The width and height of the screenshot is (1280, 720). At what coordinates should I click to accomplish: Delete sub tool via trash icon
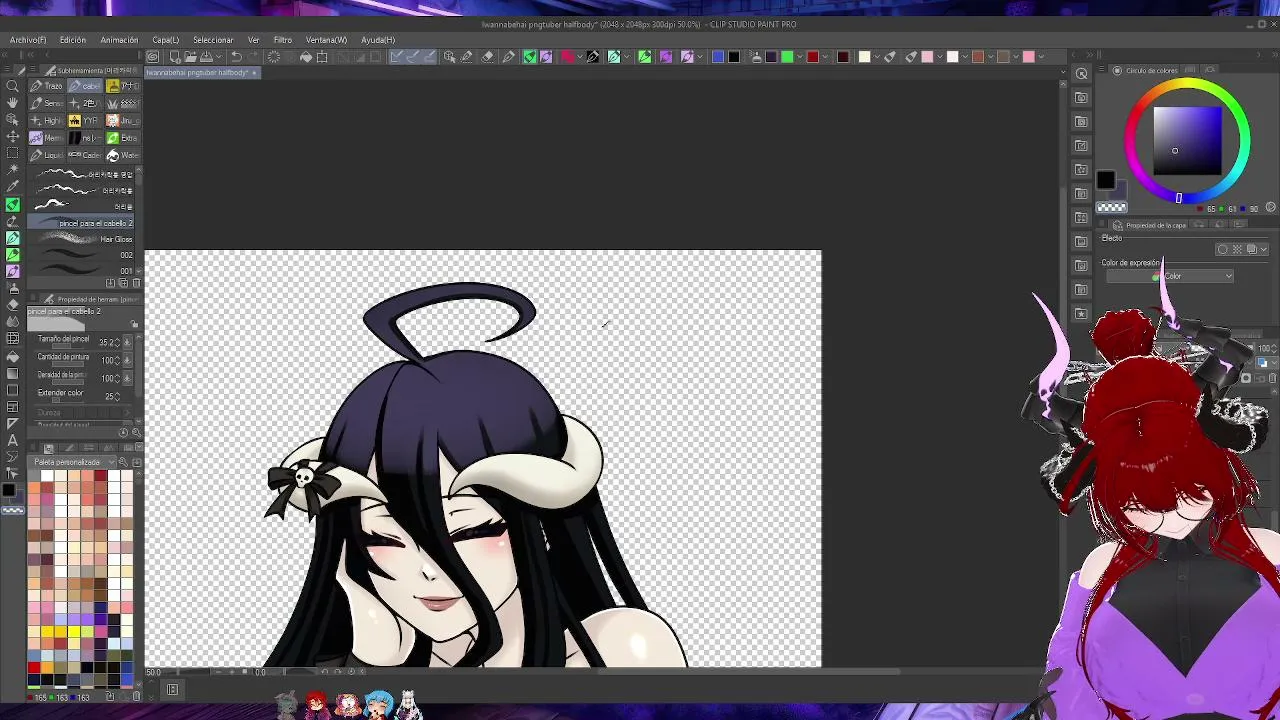pos(137,283)
